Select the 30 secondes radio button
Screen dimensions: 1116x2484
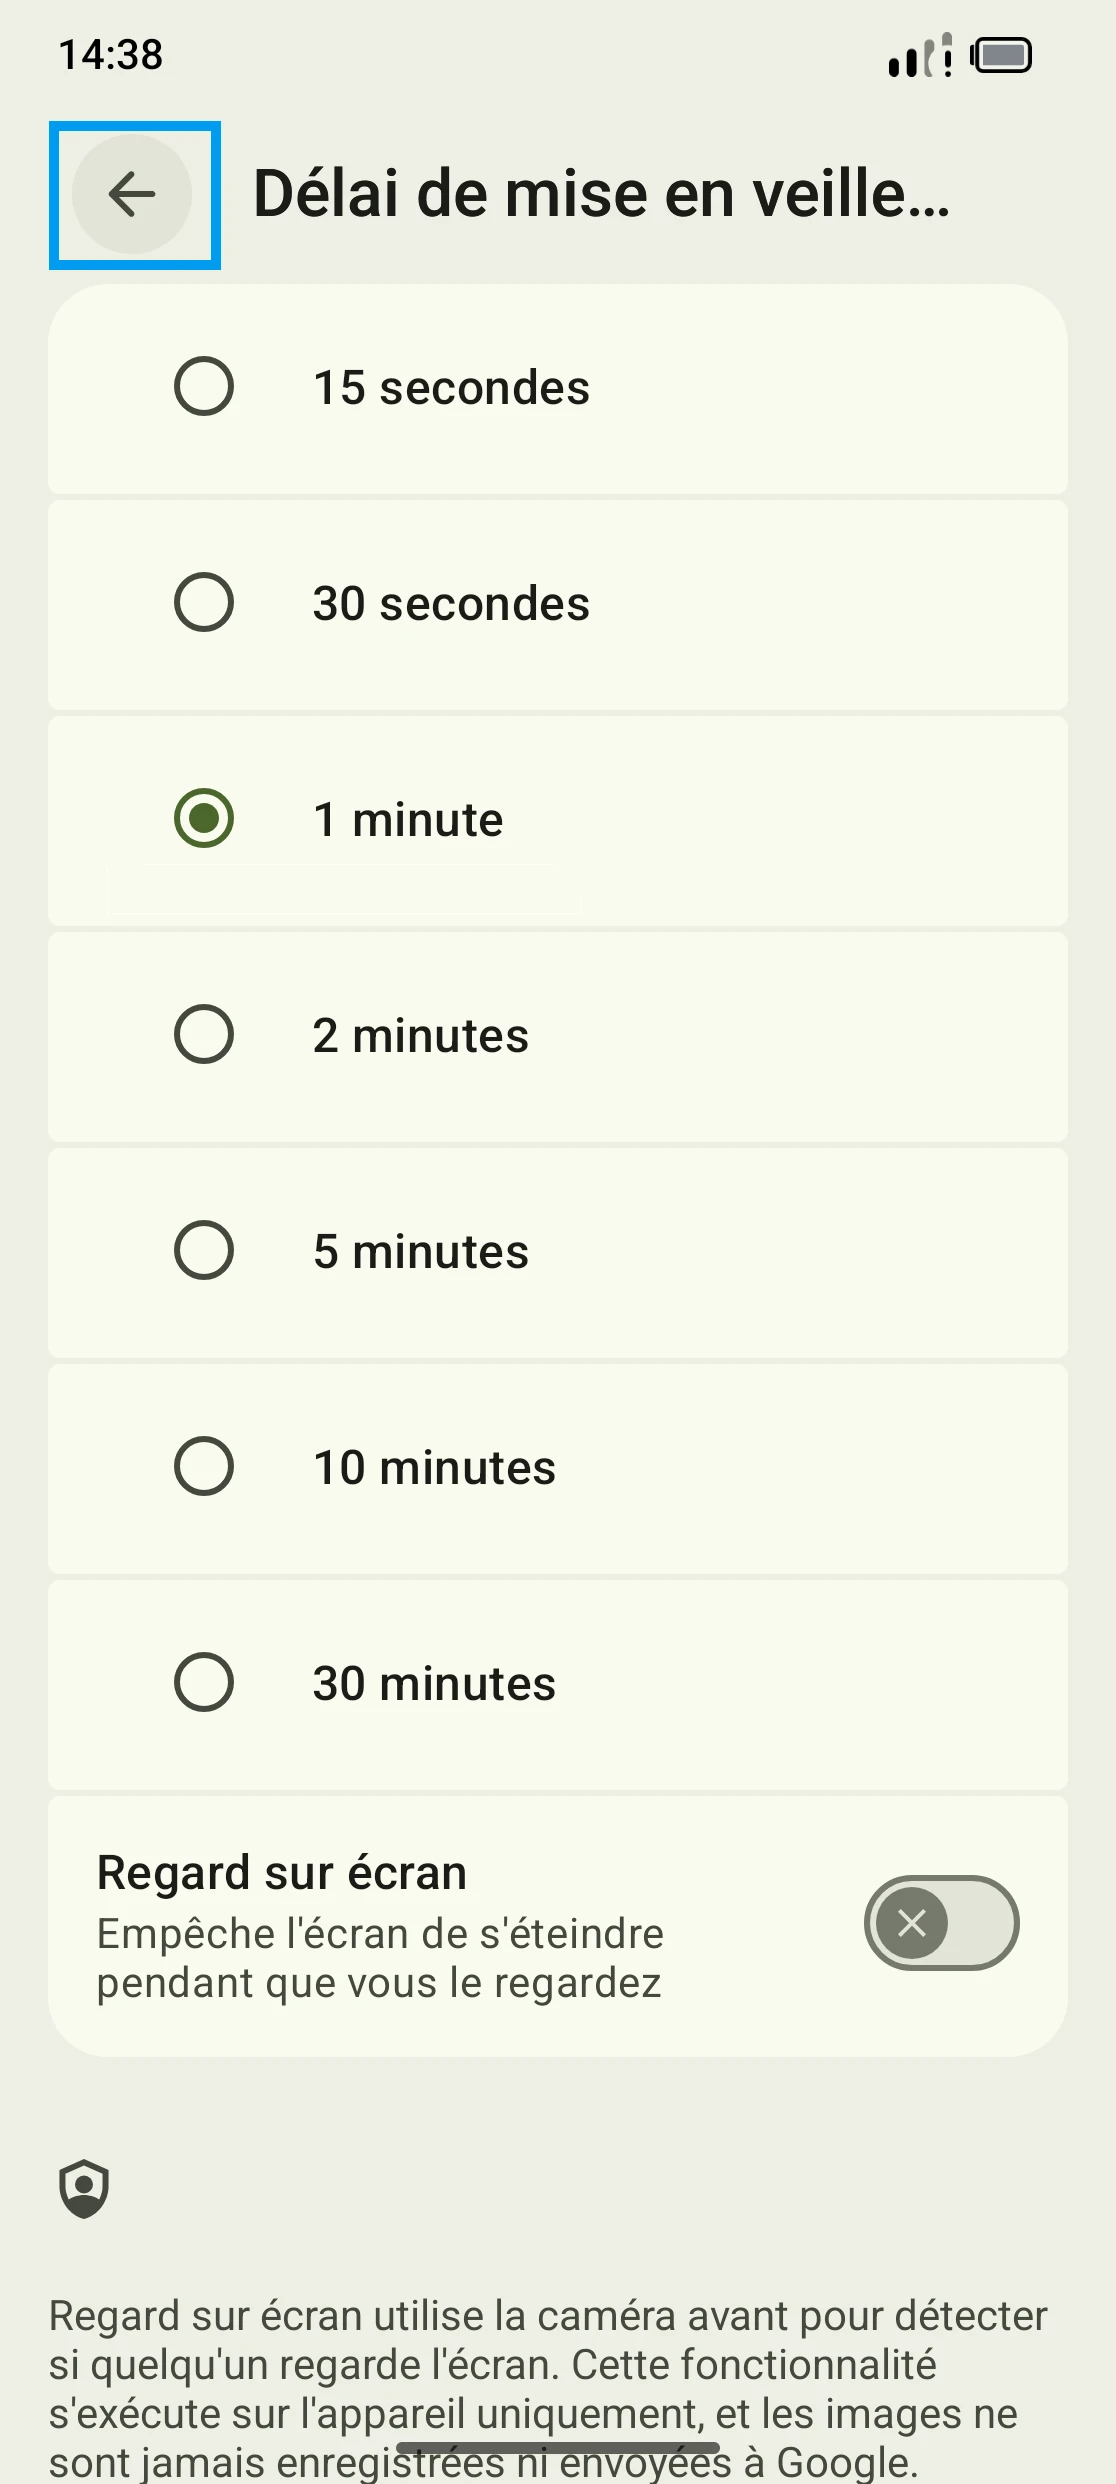click(204, 602)
